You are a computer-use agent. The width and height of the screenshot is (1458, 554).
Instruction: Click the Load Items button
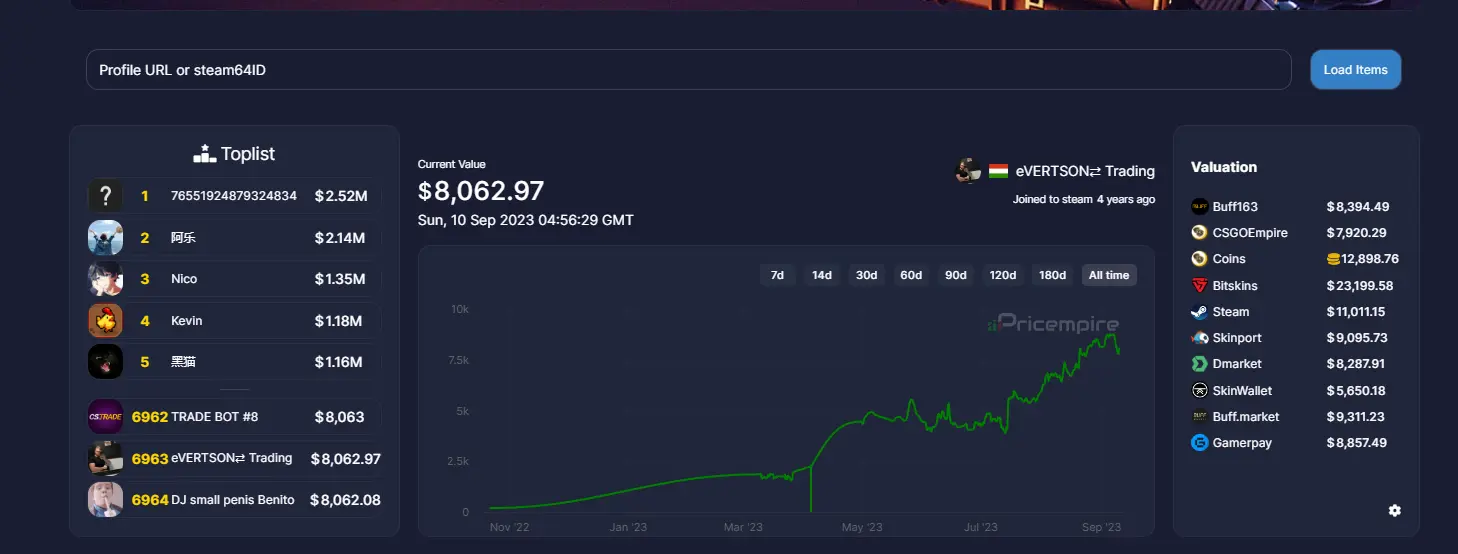1356,70
